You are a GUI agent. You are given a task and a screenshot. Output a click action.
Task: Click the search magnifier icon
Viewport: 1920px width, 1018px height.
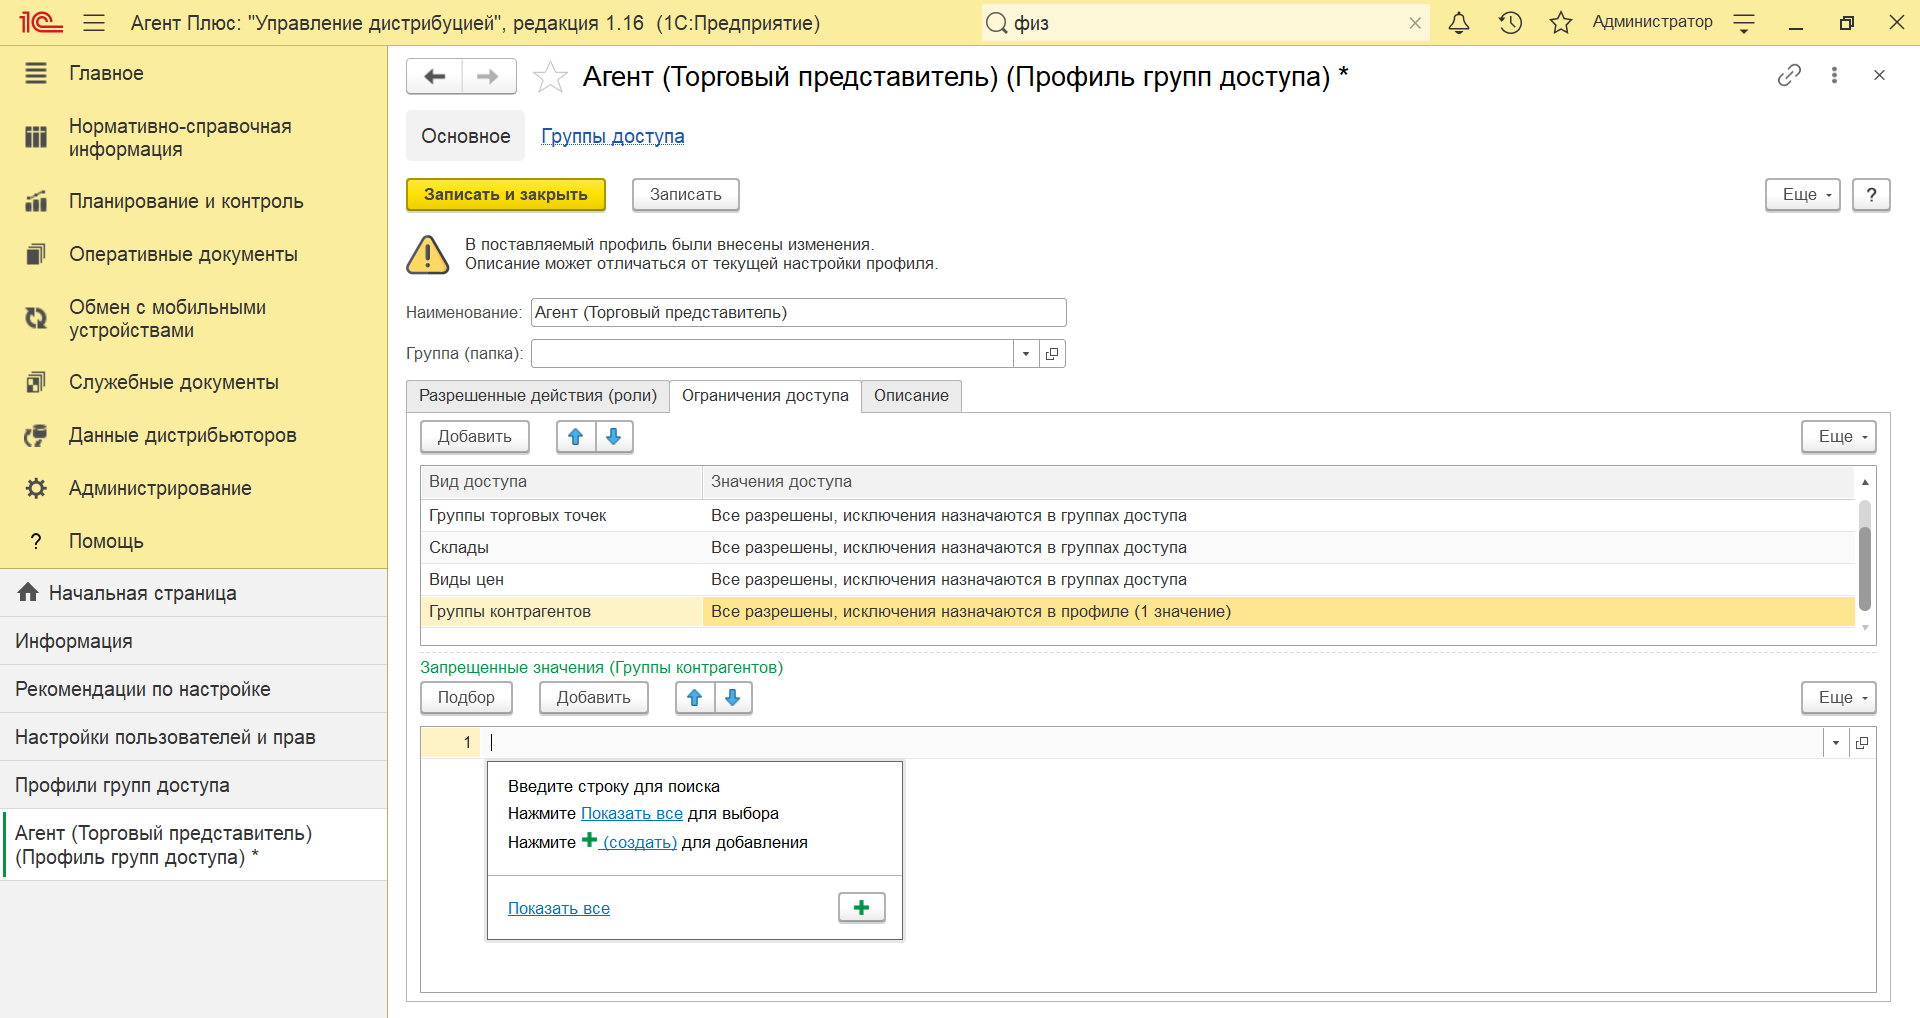(x=997, y=23)
